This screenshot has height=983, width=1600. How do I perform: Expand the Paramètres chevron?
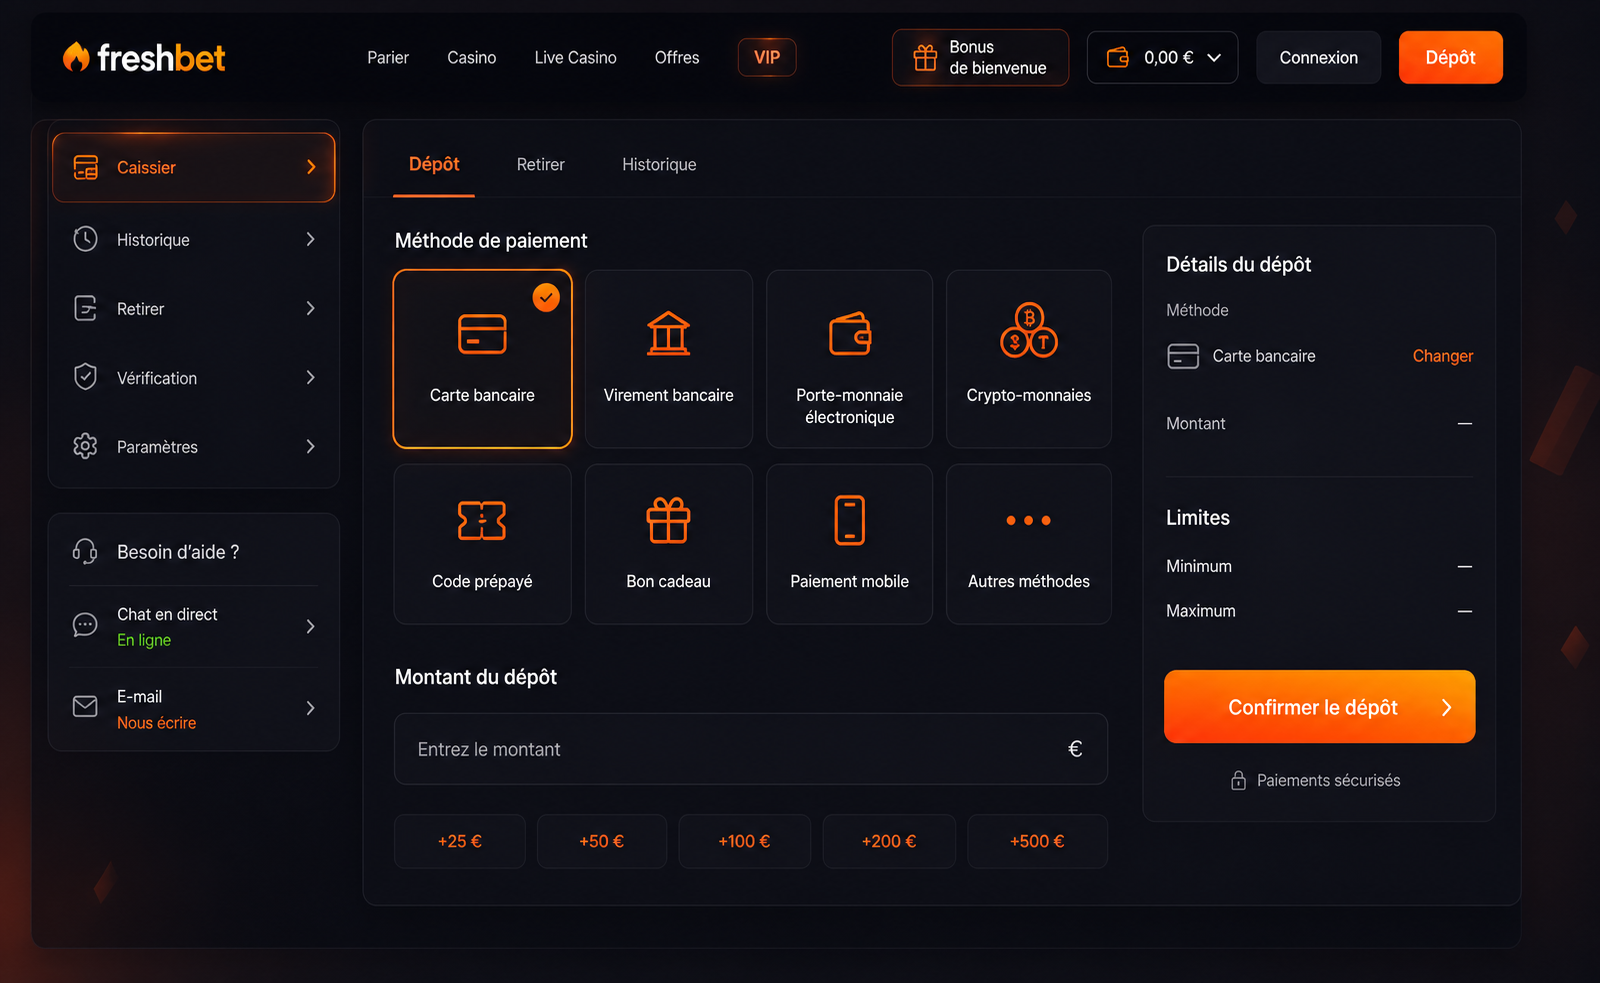pyautogui.click(x=310, y=446)
